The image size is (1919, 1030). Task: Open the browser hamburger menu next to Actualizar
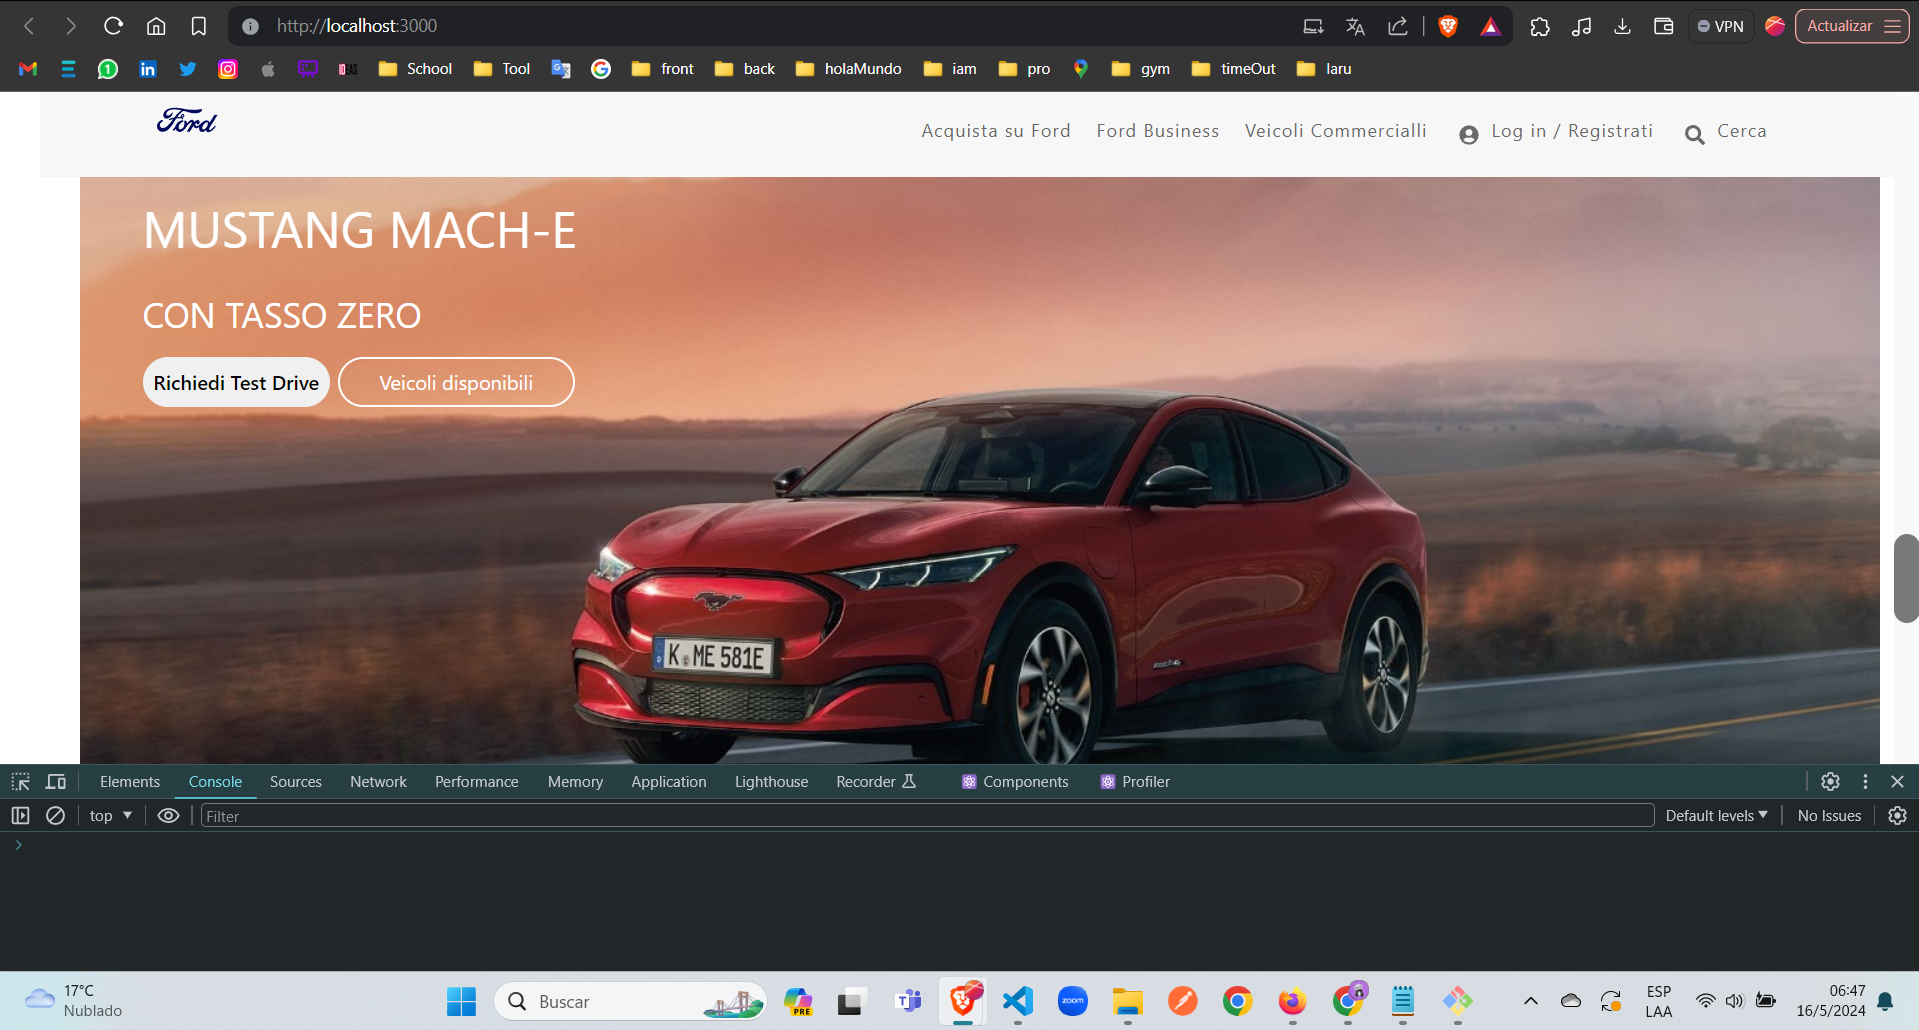coord(1892,26)
